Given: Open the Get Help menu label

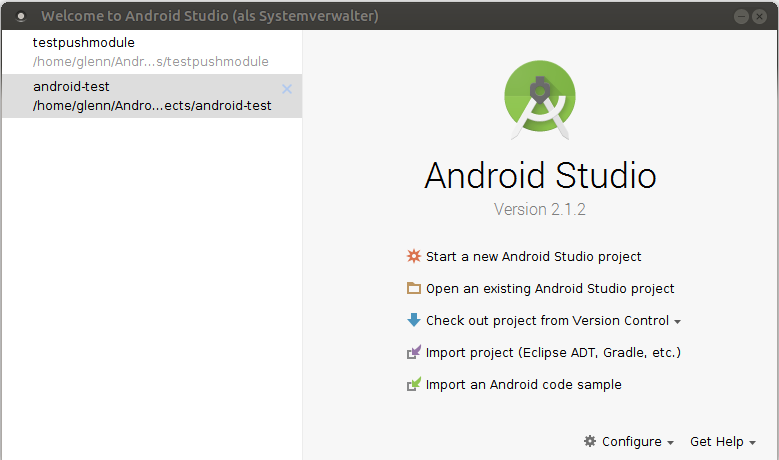Looking at the screenshot, I should (716, 441).
